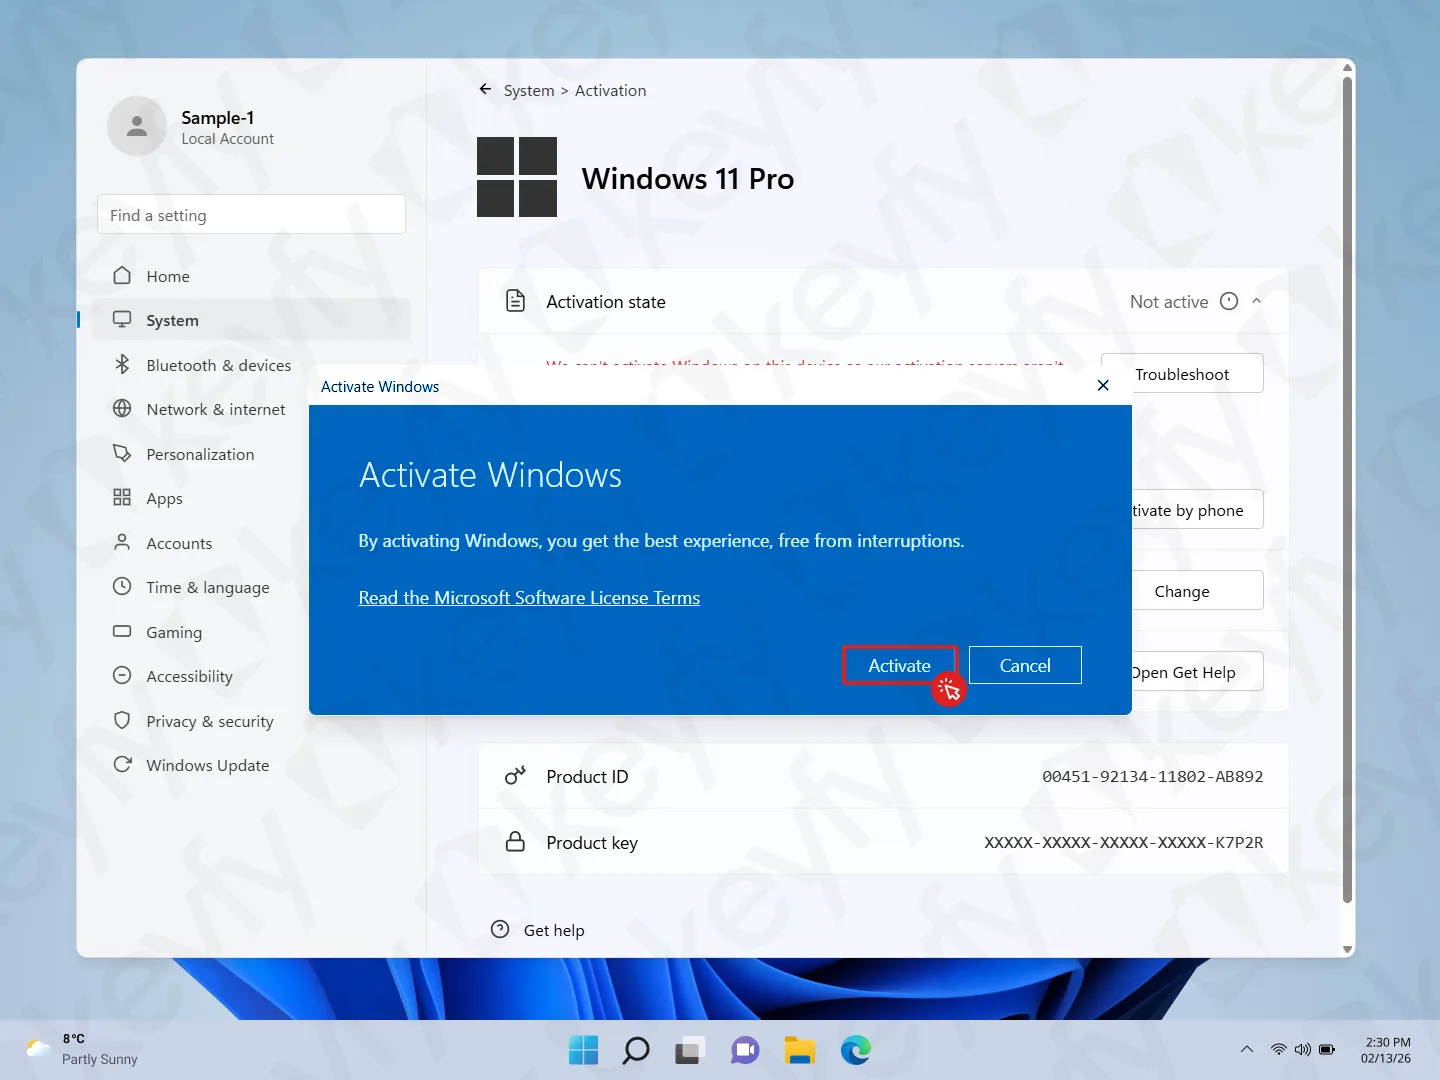
Task: Click the Not active warning icon
Action: 1229,301
